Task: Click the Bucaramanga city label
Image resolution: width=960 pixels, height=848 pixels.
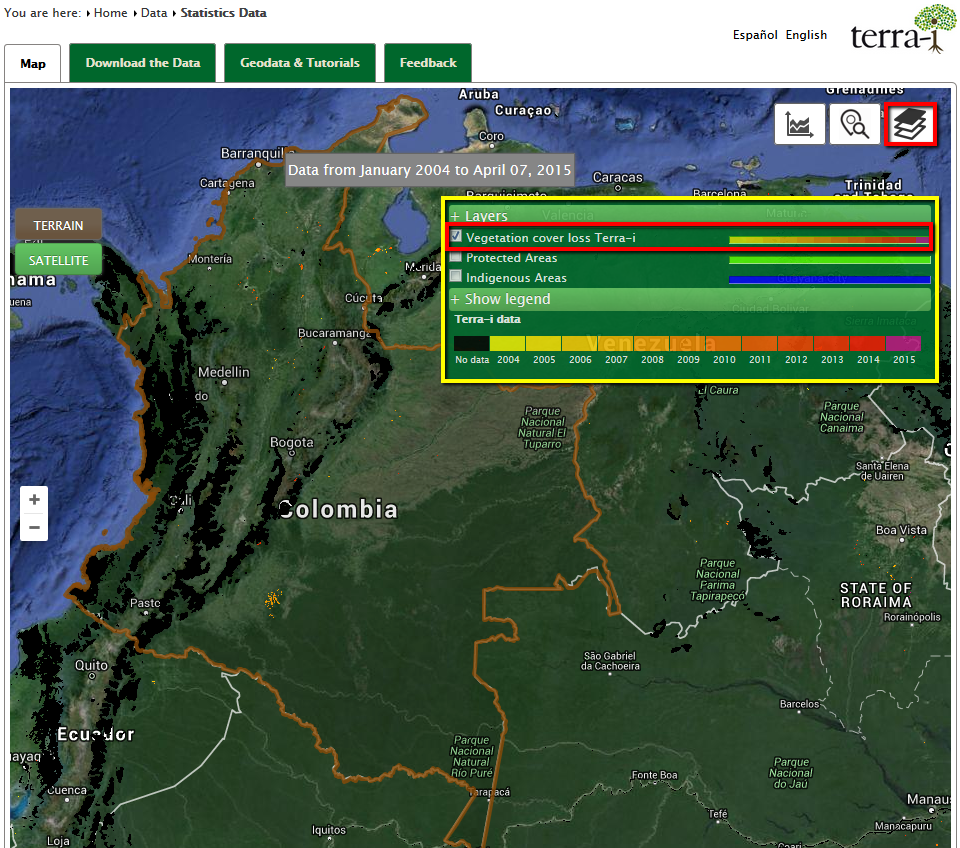Action: tap(334, 333)
